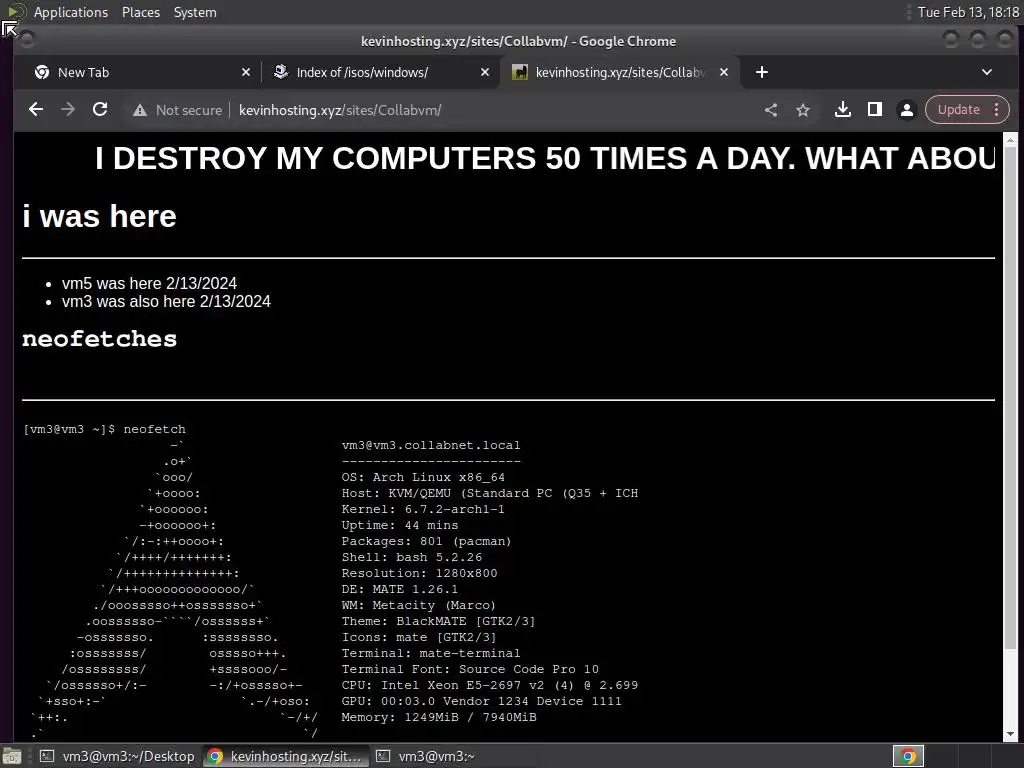The width and height of the screenshot is (1024, 768).
Task: Switch to vm3@vm3:~/Desktop terminal in taskbar
Action: (118, 756)
